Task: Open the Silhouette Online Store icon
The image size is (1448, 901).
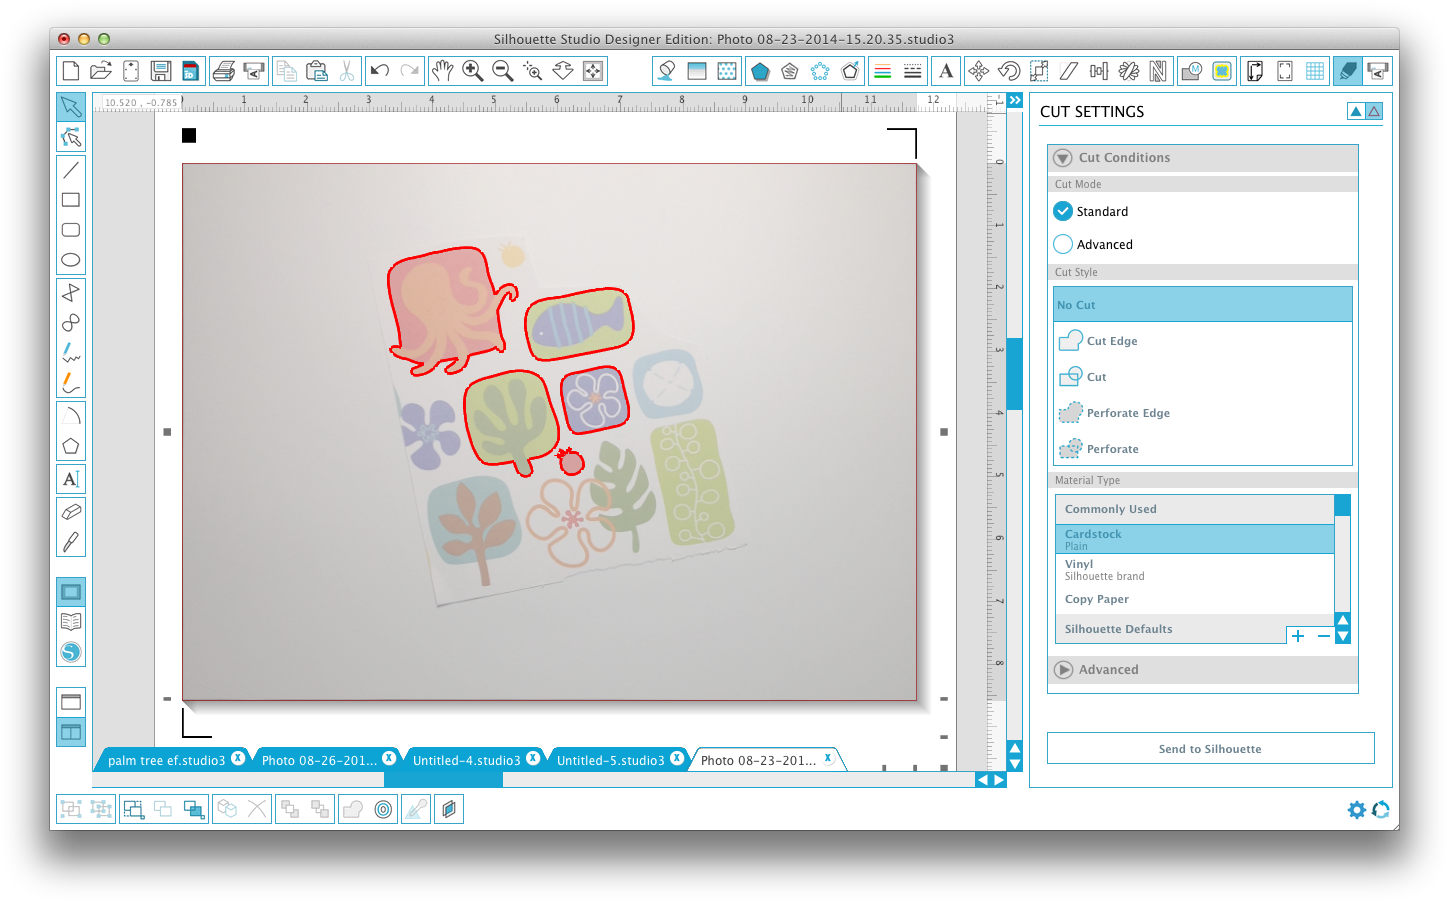Action: coord(71,652)
